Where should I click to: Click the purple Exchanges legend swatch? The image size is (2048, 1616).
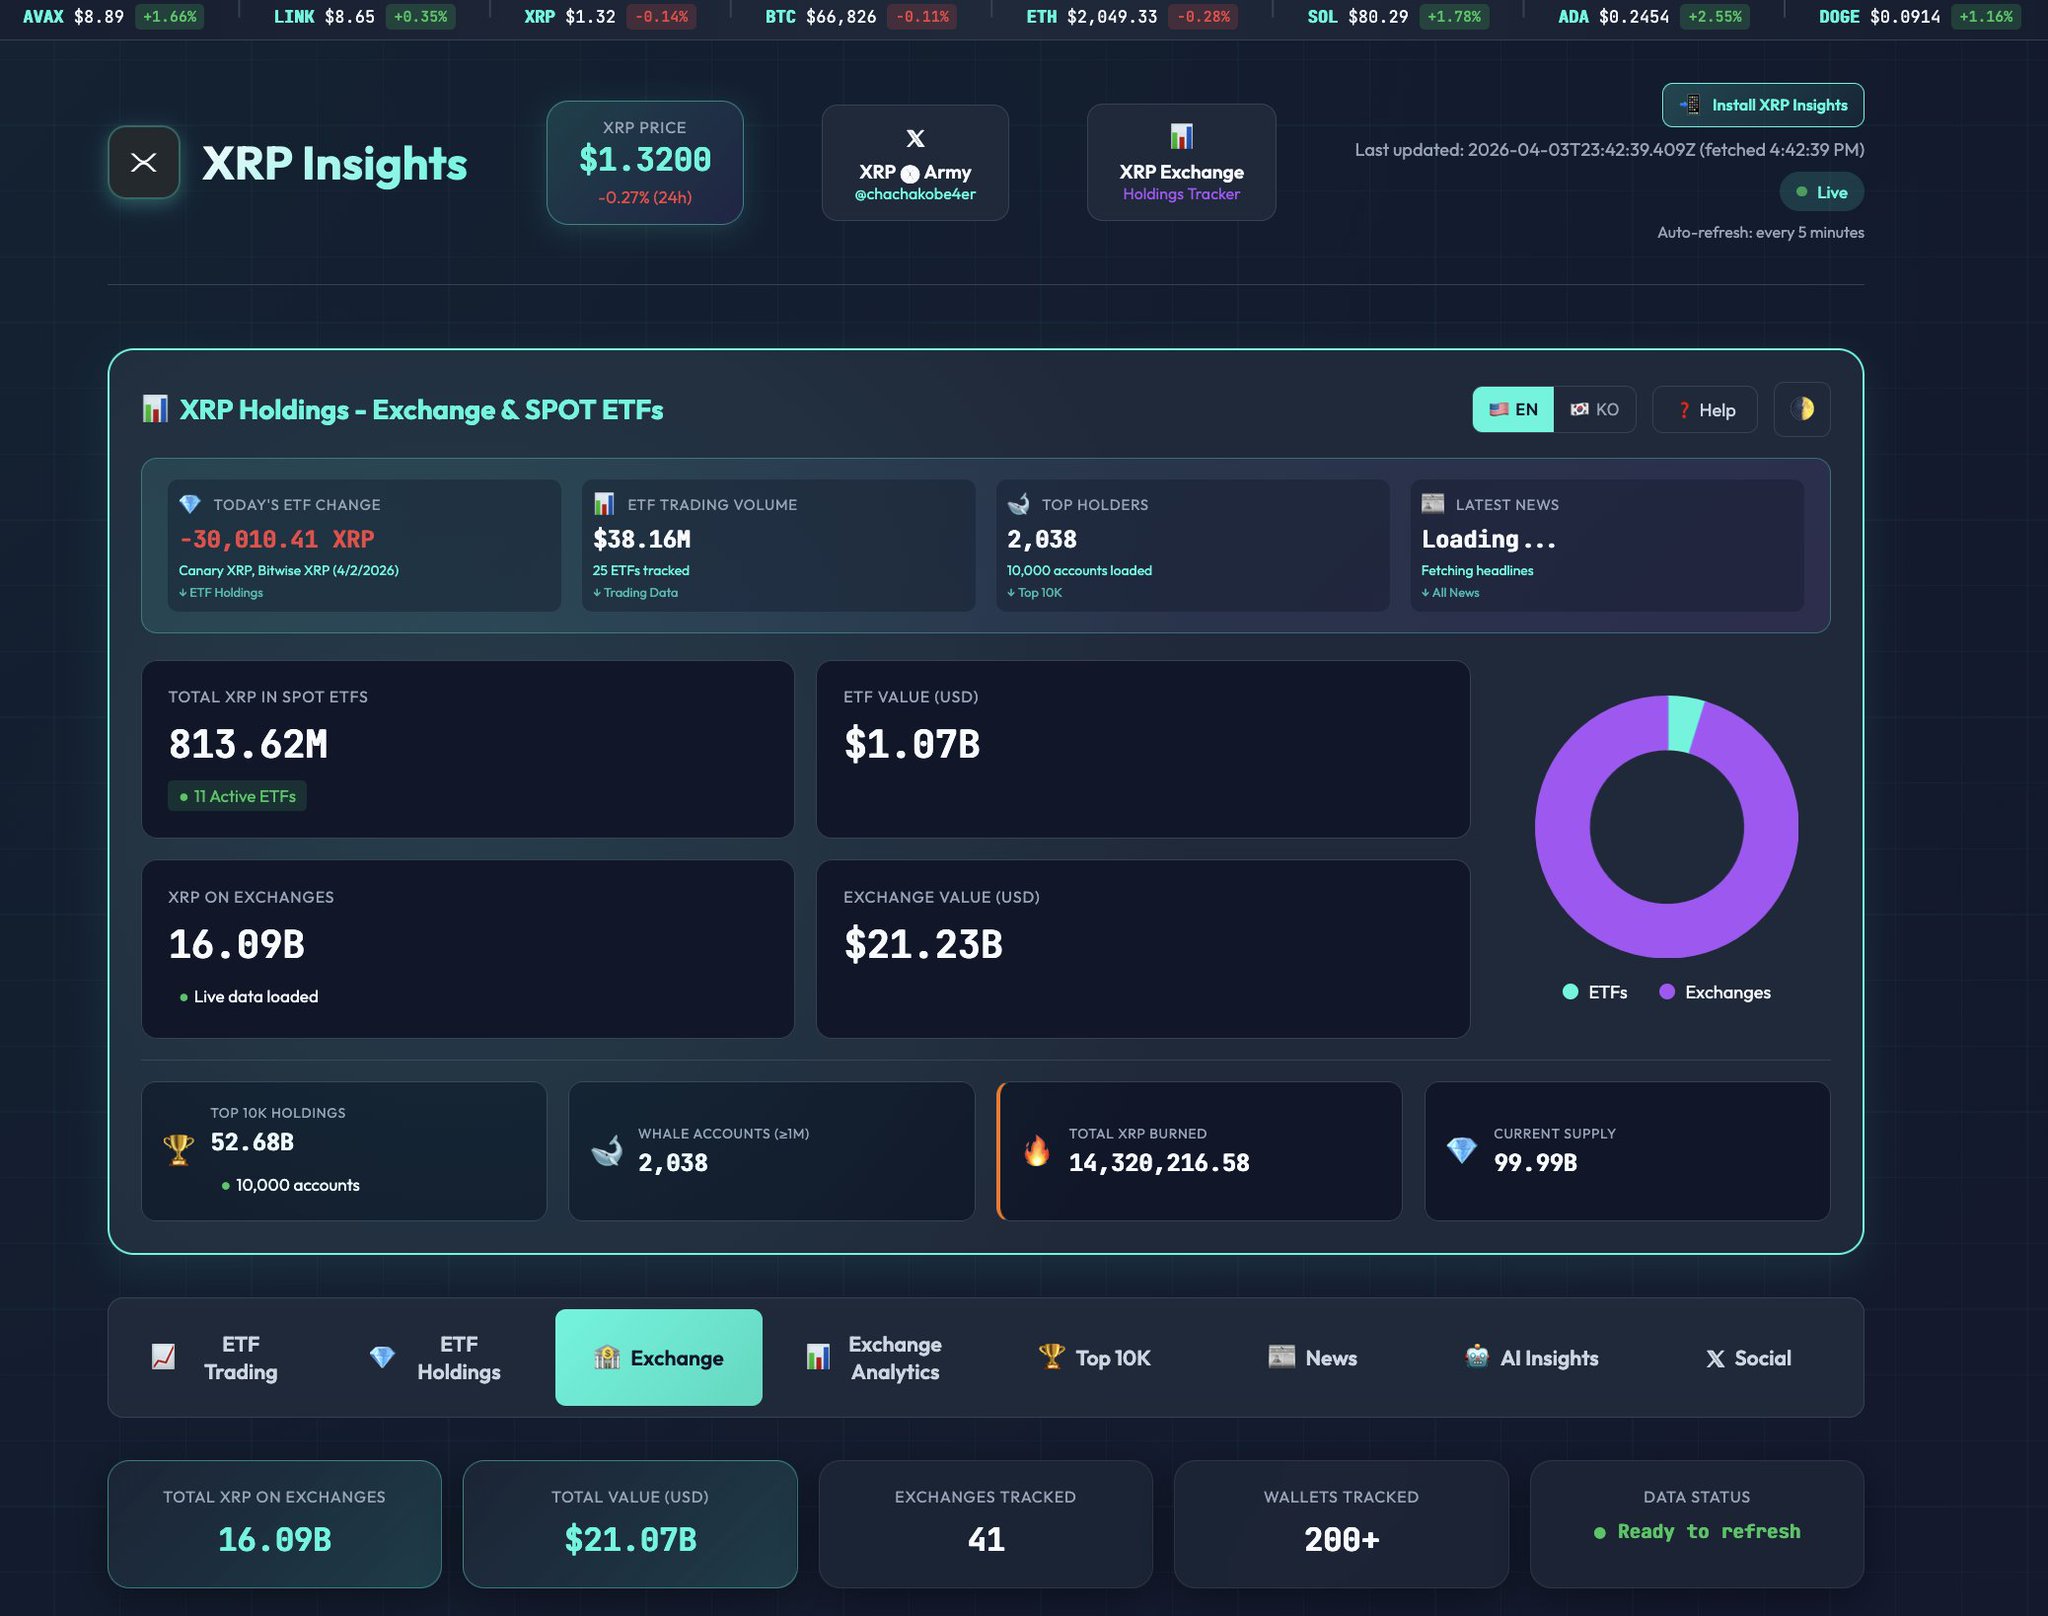pyautogui.click(x=1666, y=992)
